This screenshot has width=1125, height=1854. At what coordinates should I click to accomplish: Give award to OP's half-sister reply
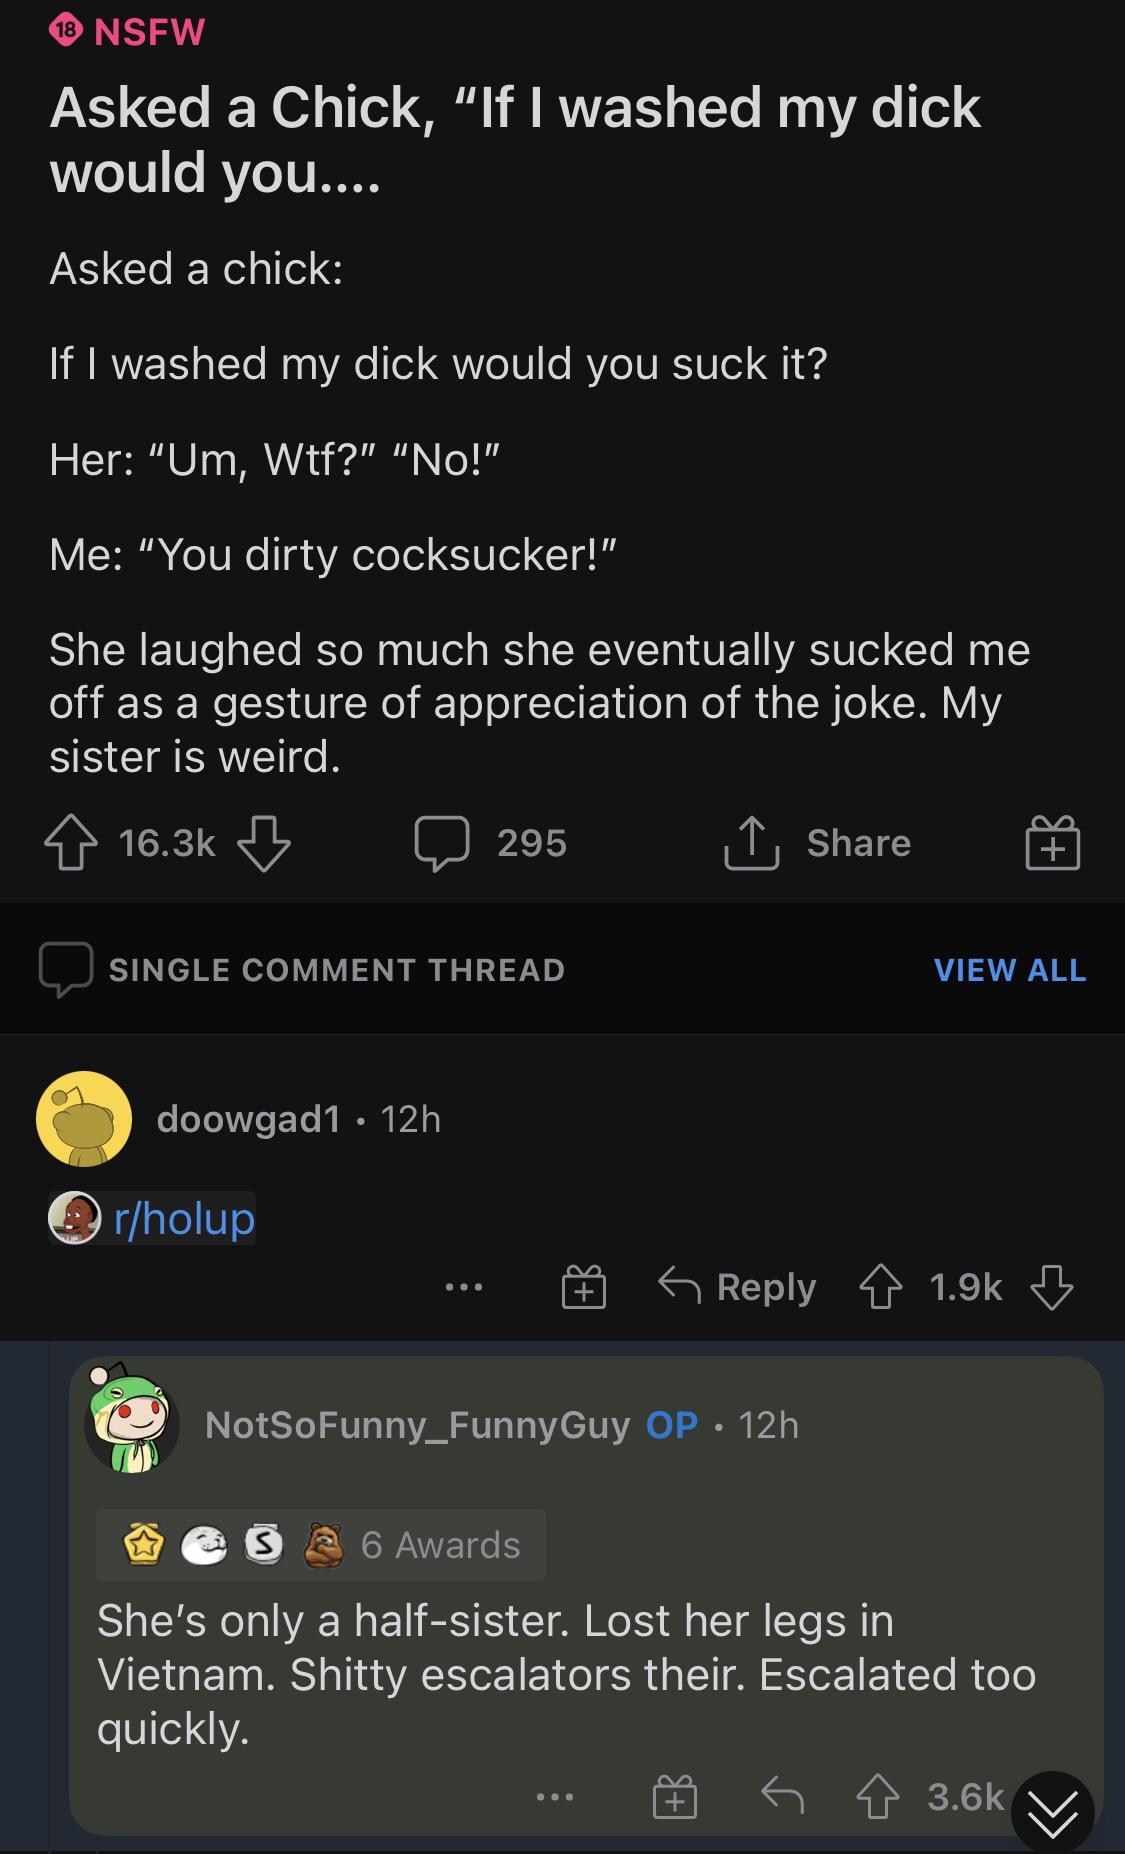(x=675, y=1798)
